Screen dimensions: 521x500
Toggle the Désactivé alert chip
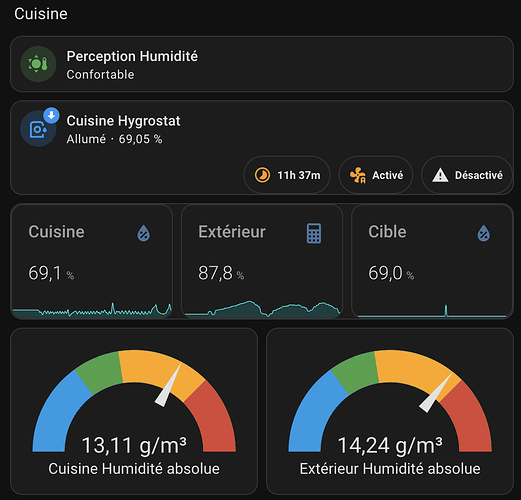click(467, 175)
